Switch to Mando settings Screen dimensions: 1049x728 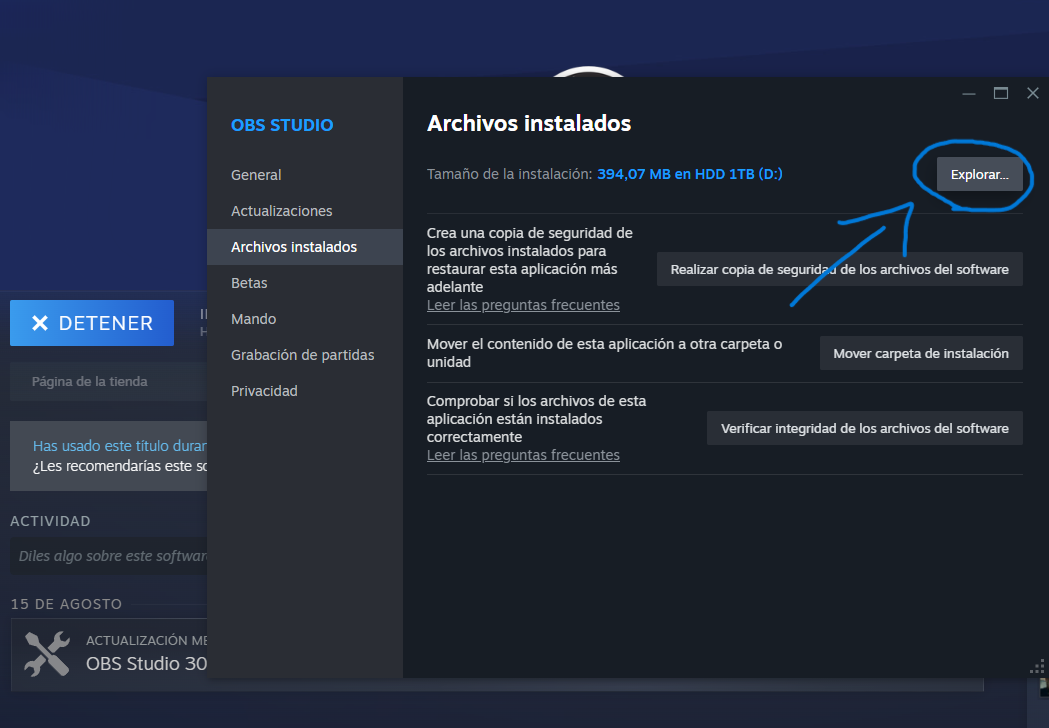click(x=254, y=319)
